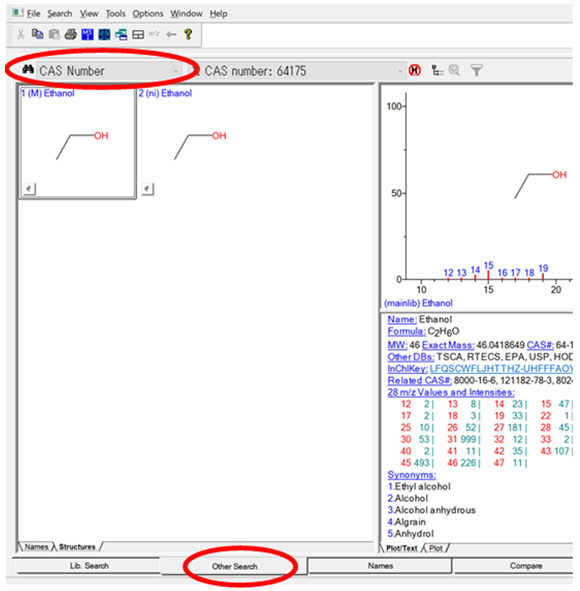Click the red circled H icon
The width and height of the screenshot is (580, 591).
[415, 70]
